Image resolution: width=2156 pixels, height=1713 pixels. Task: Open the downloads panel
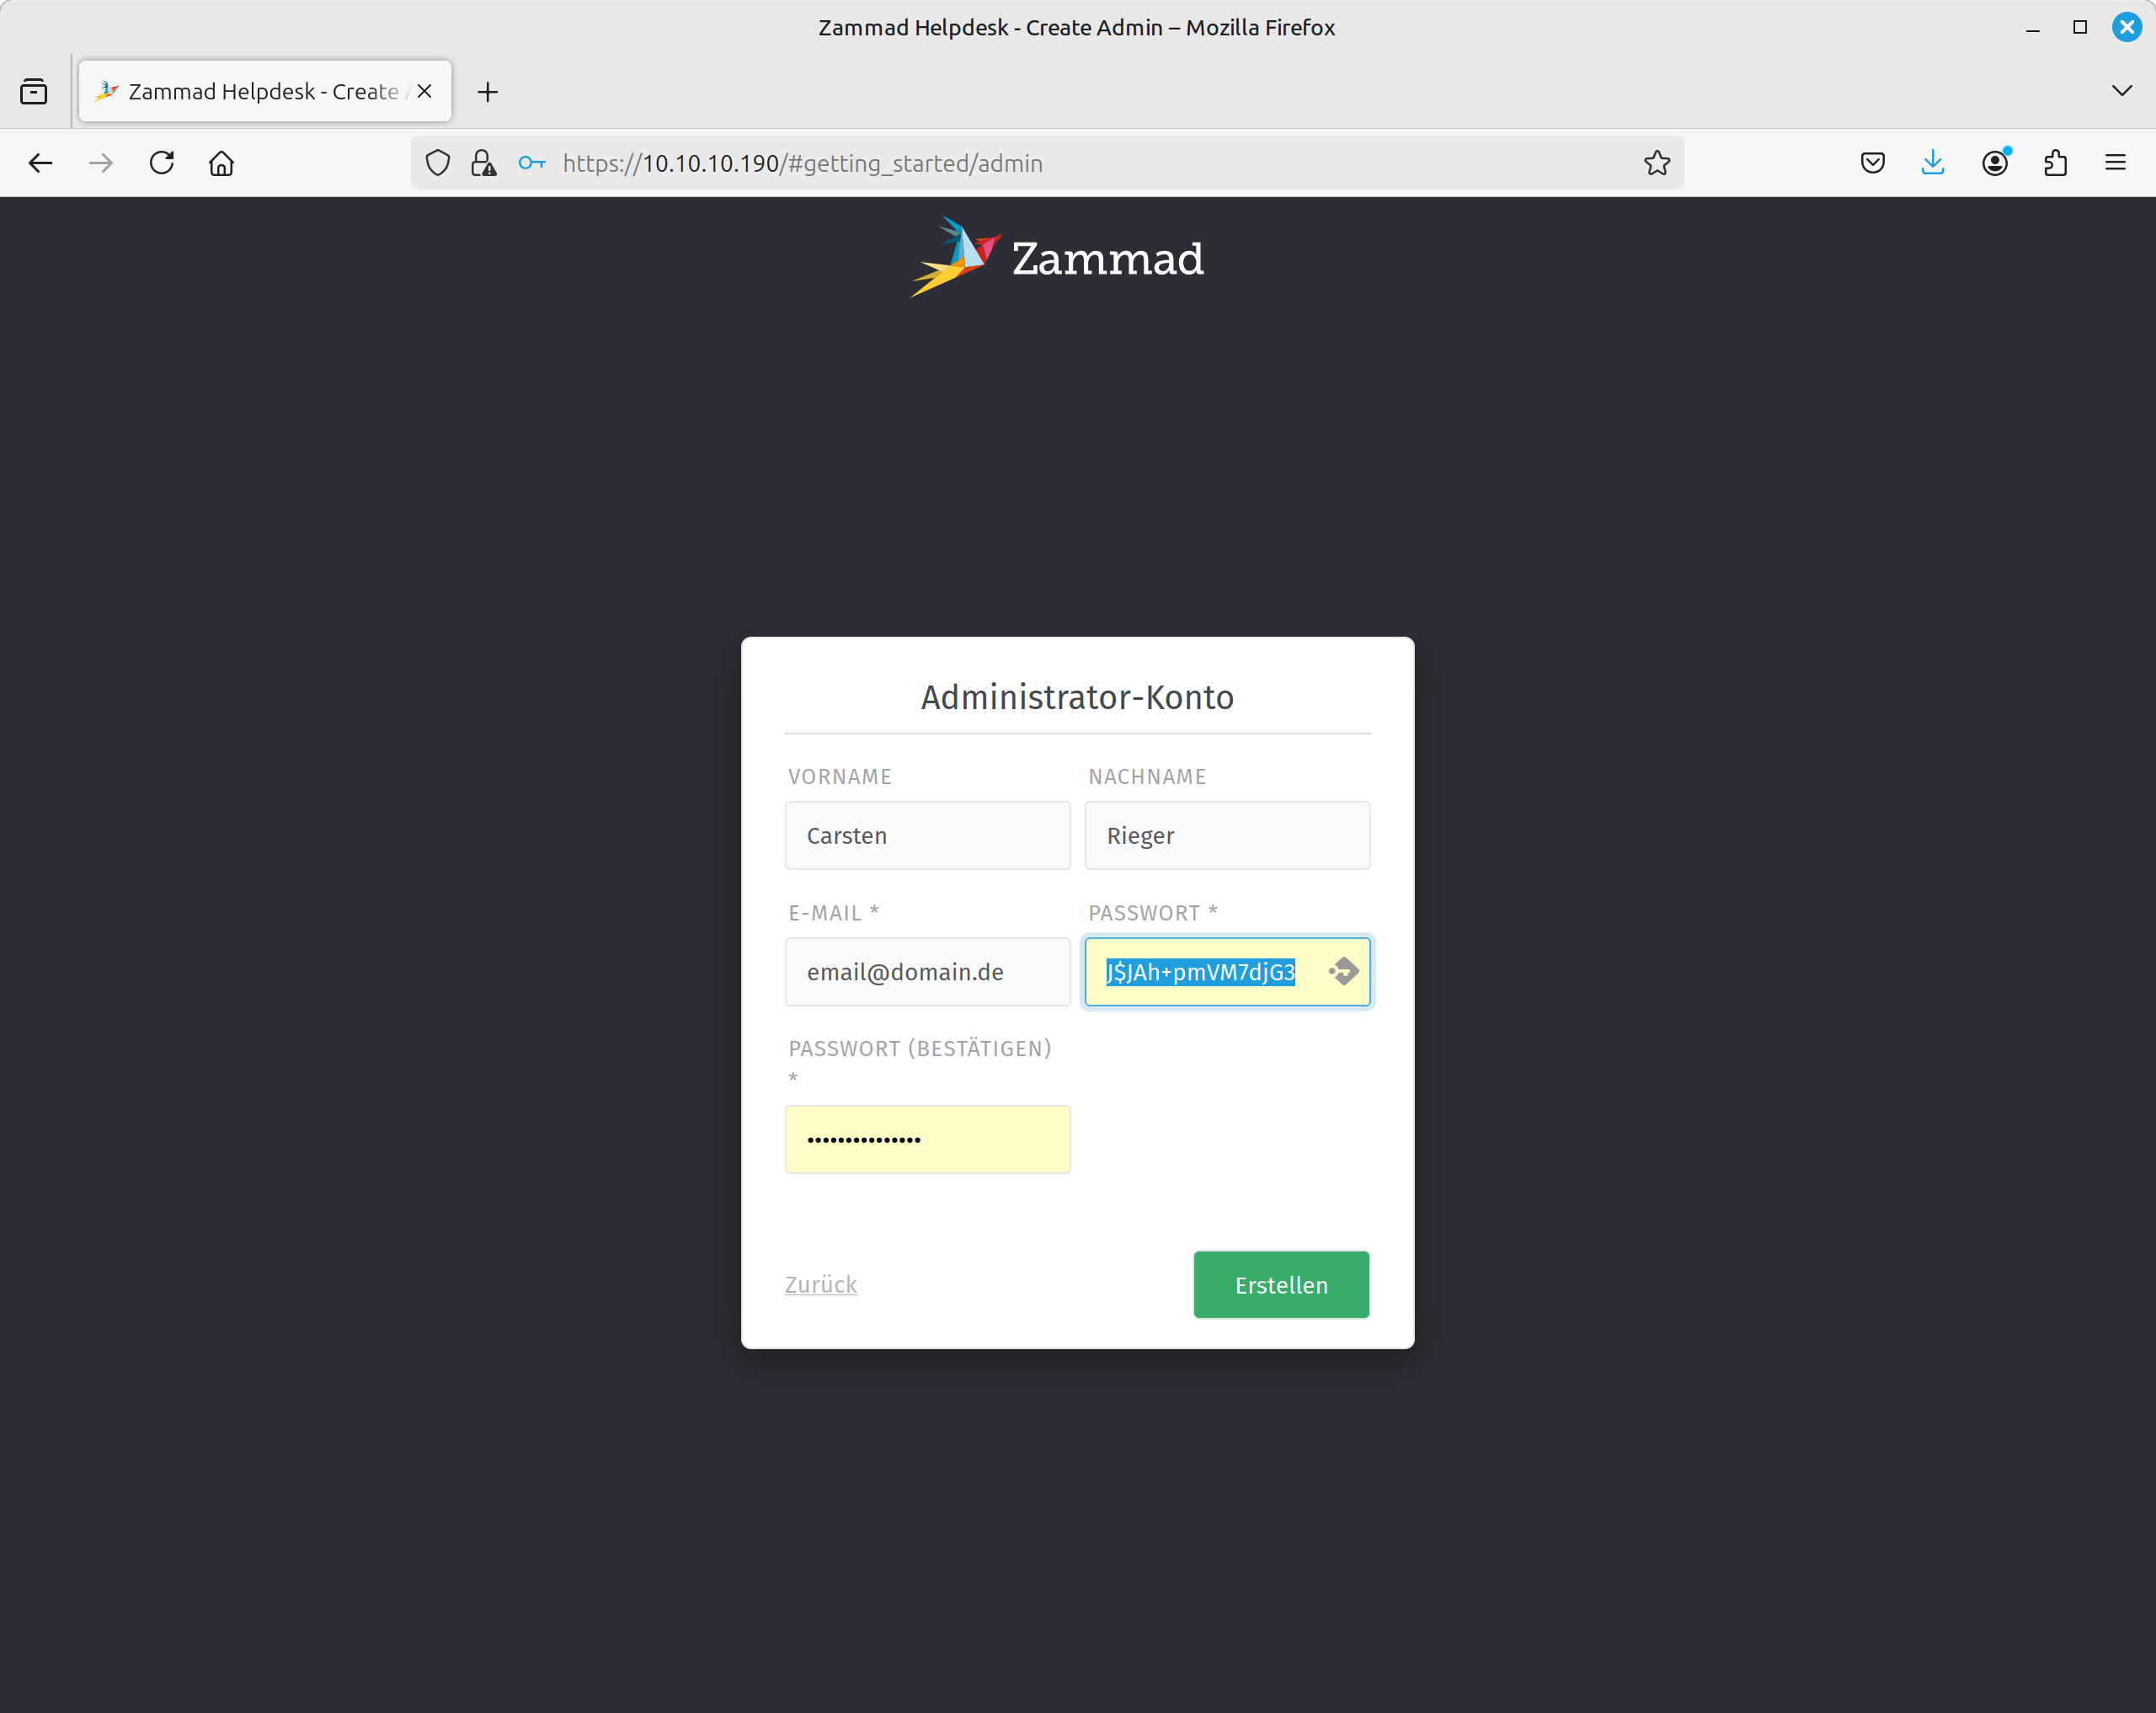(1933, 163)
